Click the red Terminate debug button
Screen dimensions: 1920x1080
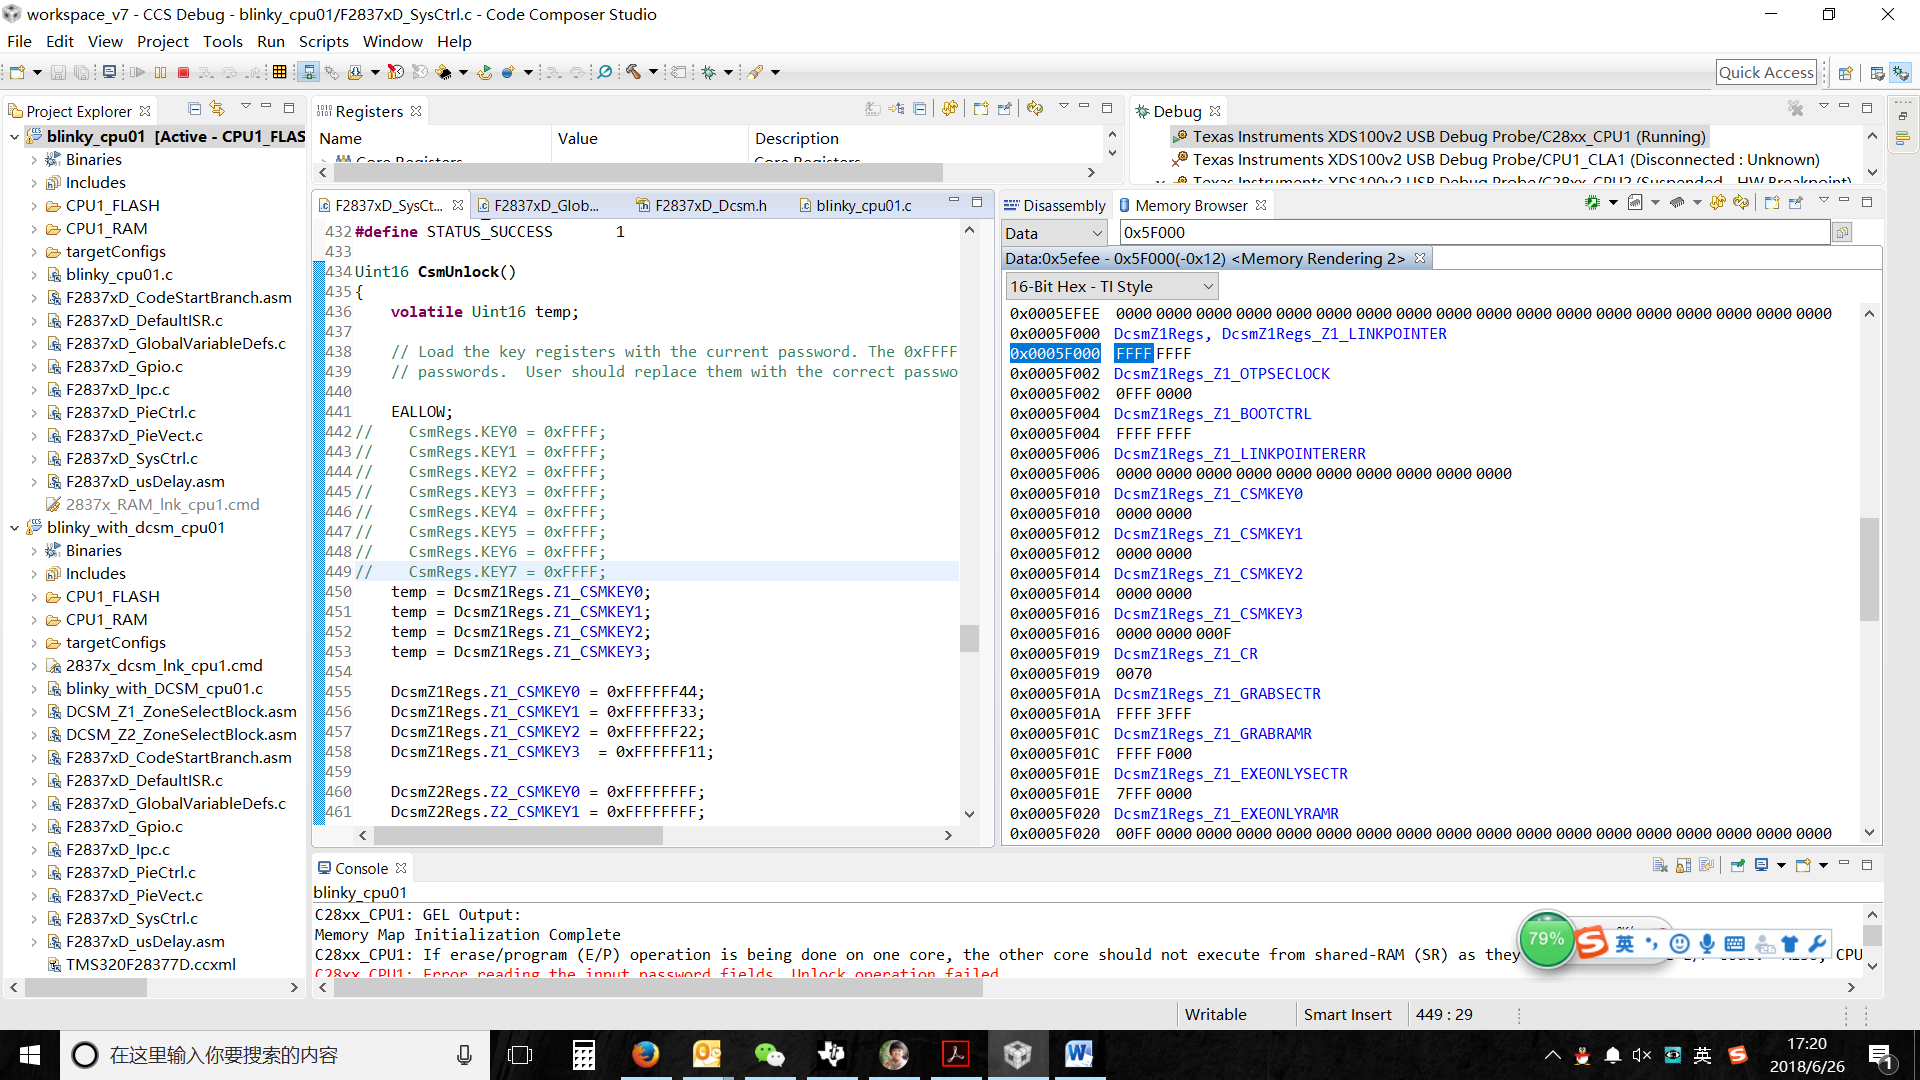point(183,72)
